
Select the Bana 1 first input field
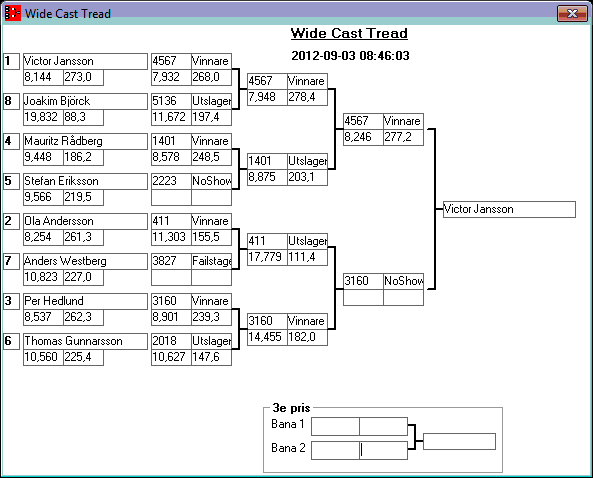coord(335,427)
